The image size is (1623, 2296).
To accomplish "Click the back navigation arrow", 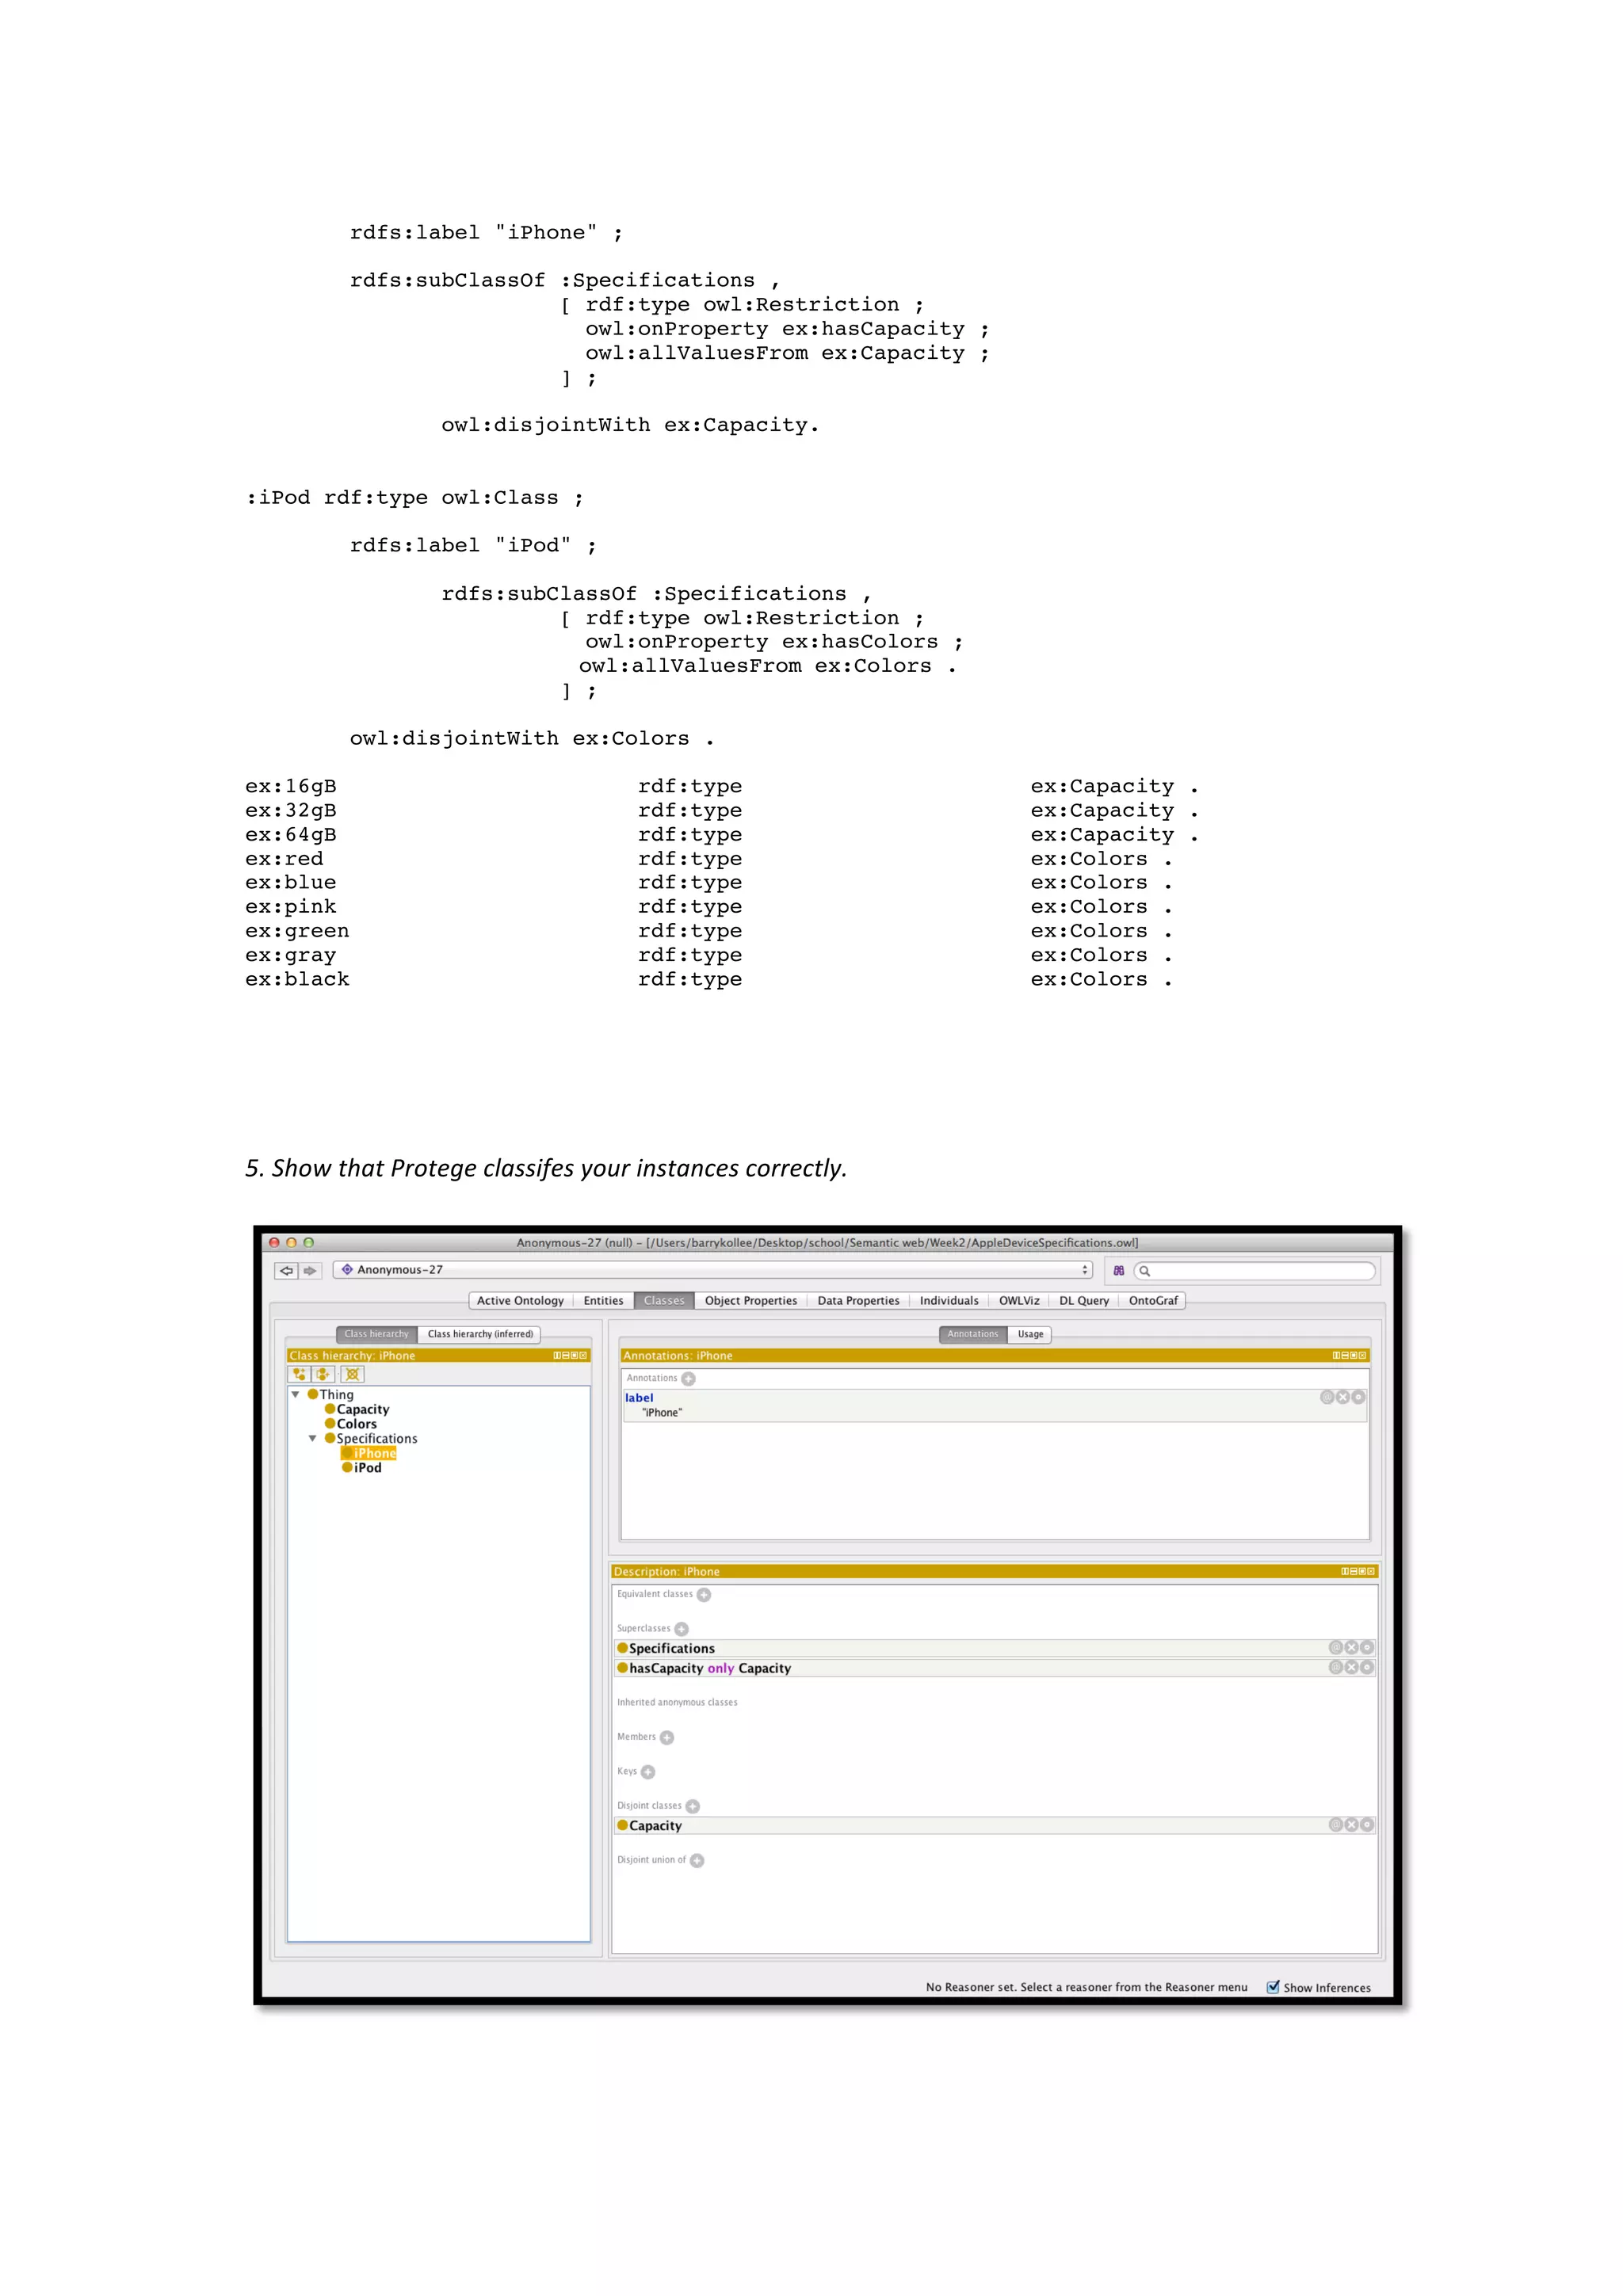I will (286, 1270).
